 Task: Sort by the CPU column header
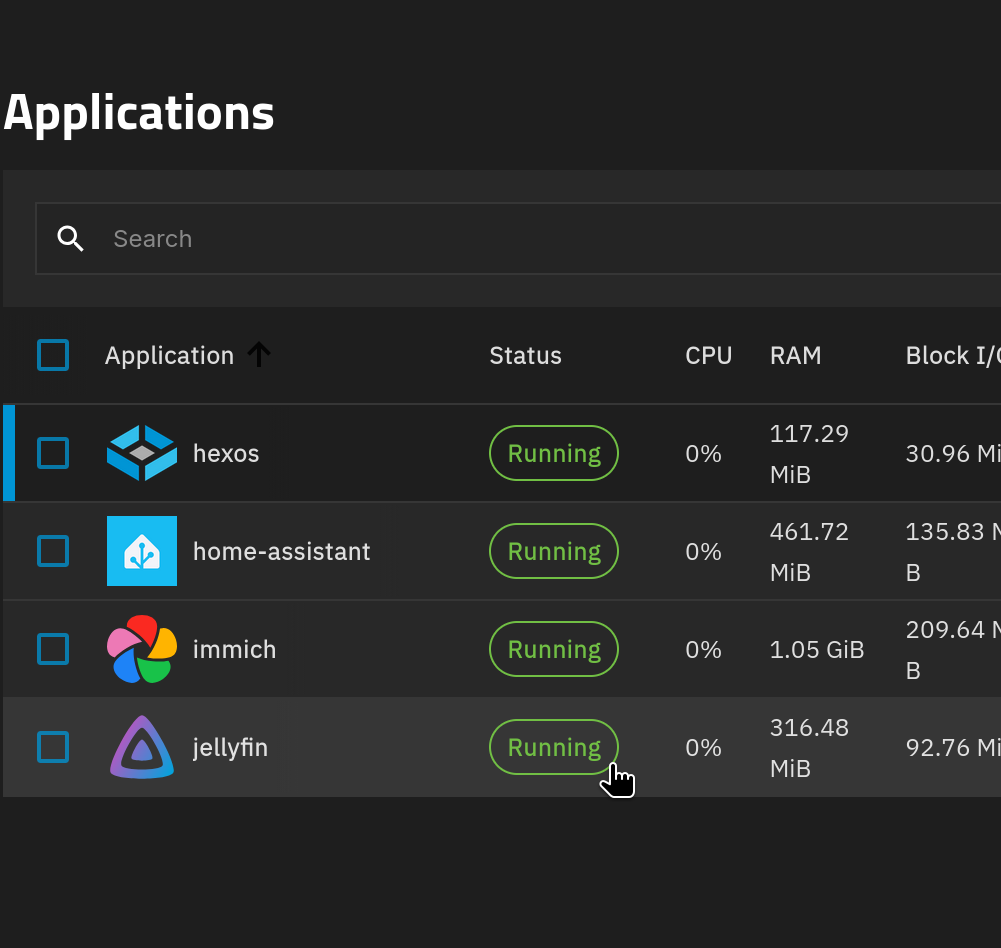click(x=709, y=356)
